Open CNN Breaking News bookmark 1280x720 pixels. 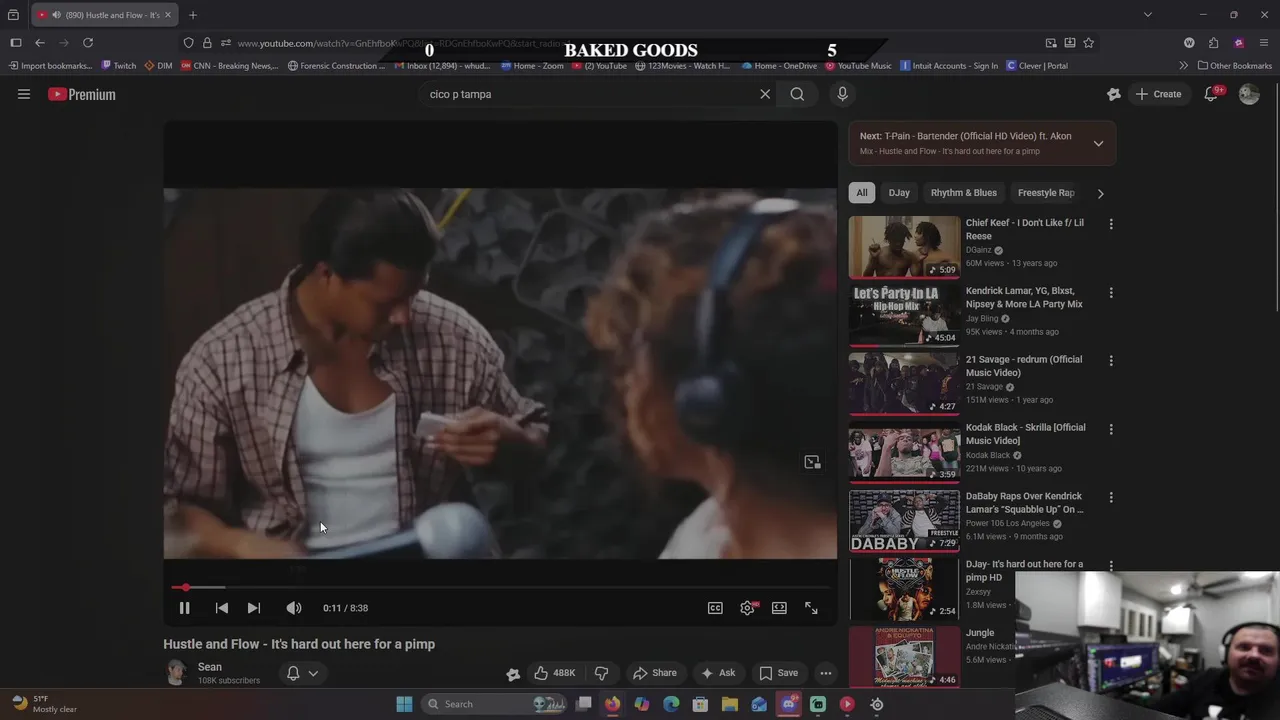229,66
